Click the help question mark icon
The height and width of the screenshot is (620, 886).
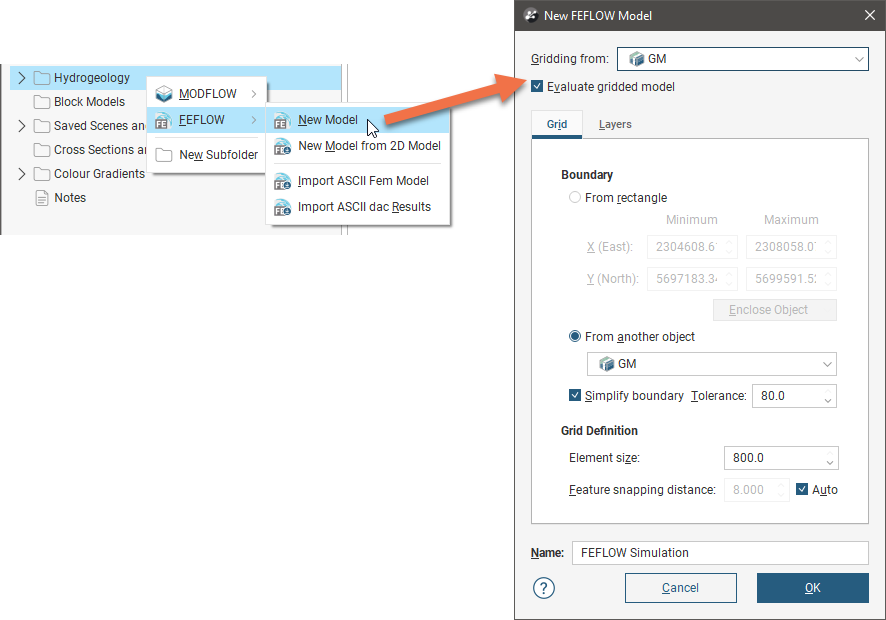[x=543, y=588]
